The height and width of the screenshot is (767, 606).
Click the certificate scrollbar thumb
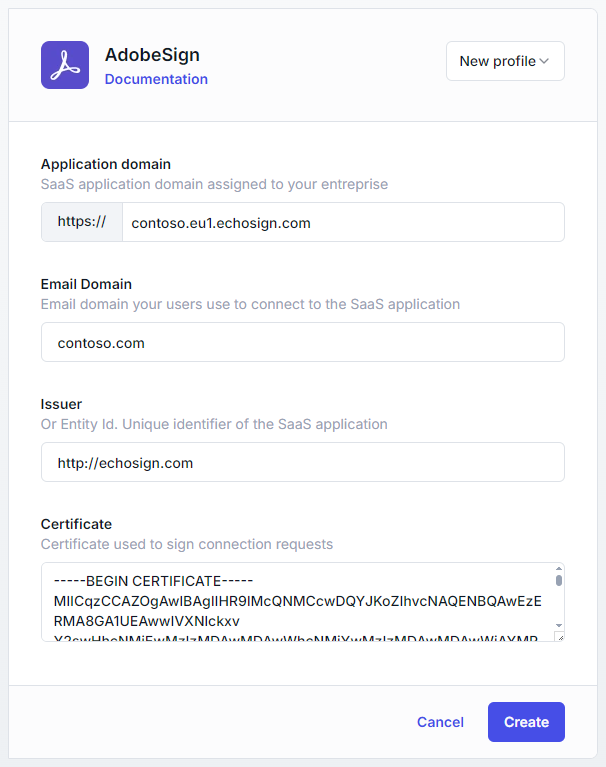click(x=558, y=580)
